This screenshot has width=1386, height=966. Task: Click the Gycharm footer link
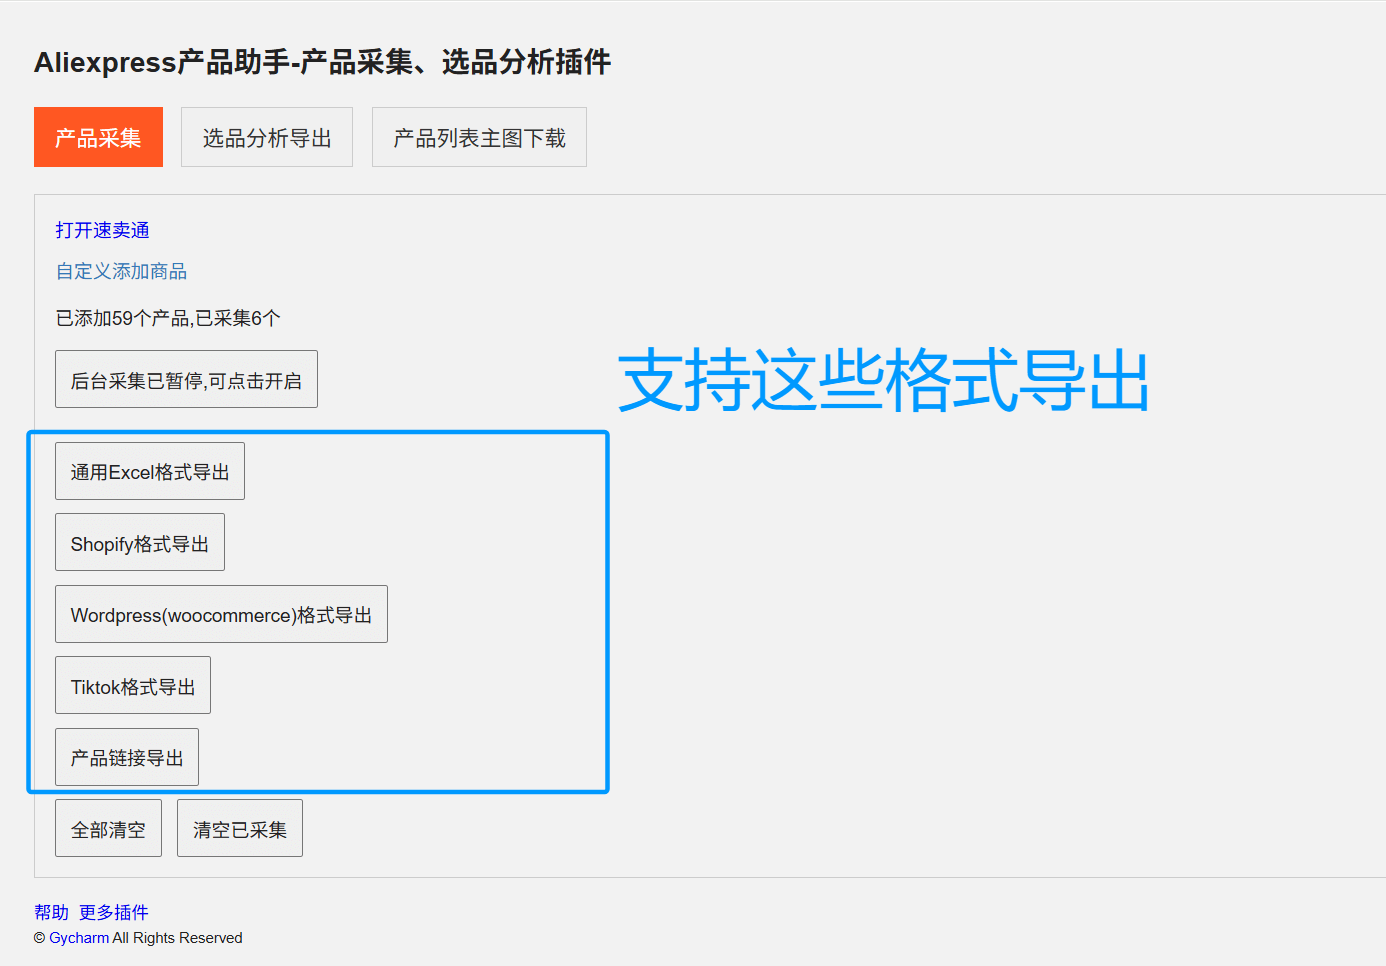pos(79,938)
